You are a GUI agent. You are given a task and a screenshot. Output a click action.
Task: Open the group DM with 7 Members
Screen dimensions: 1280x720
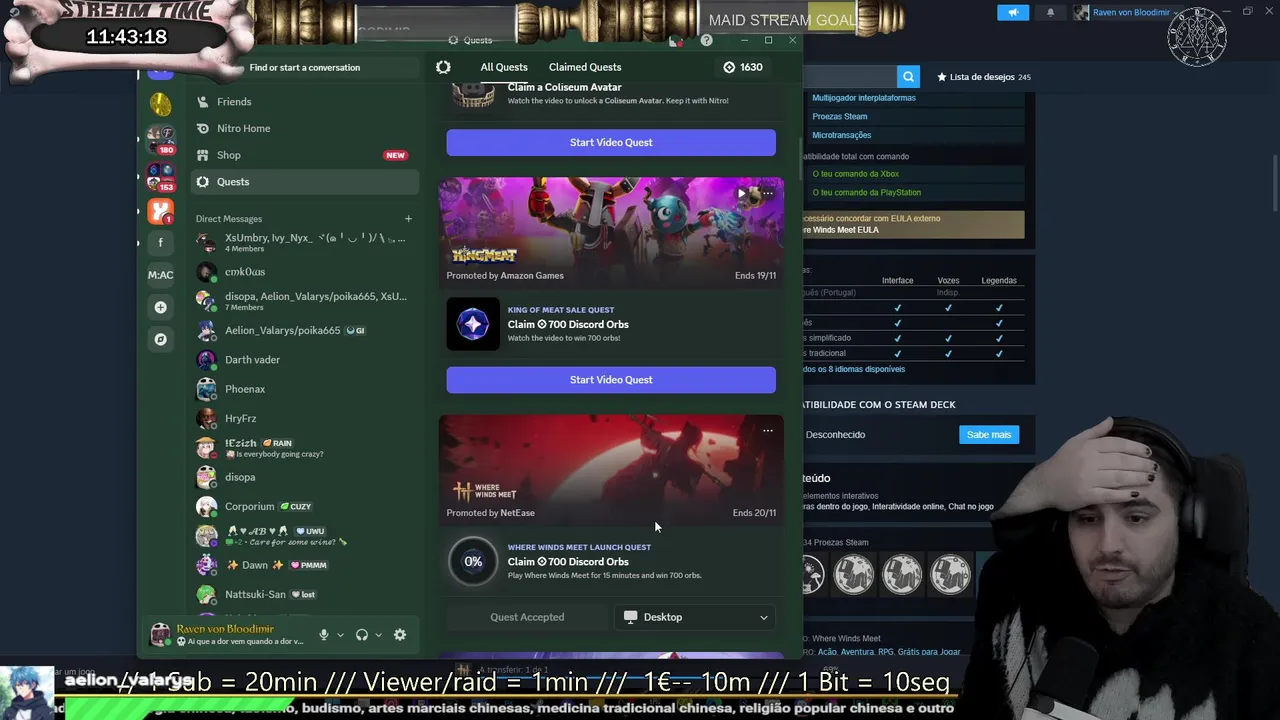click(305, 301)
